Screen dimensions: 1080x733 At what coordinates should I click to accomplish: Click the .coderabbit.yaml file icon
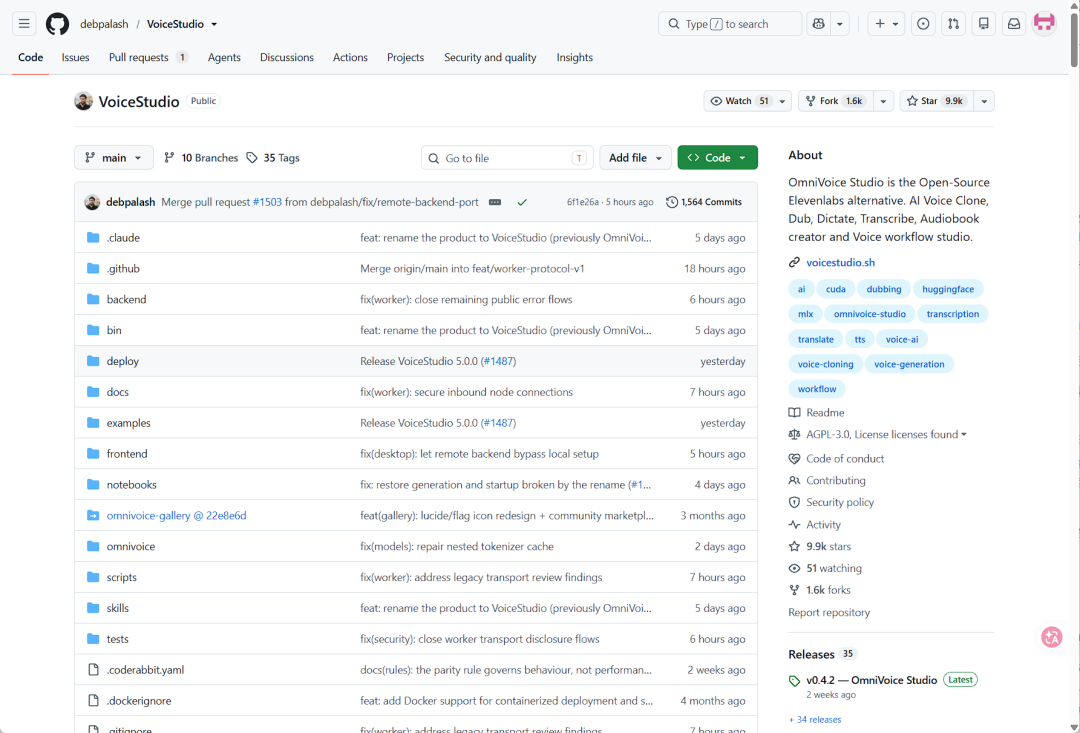[x=93, y=670]
